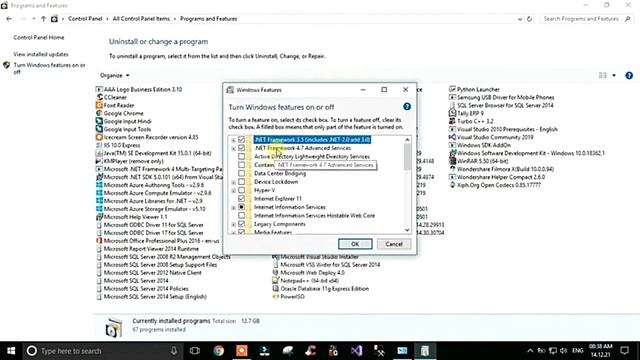
Task: Open Control Panel Home link
Action: 39,37
